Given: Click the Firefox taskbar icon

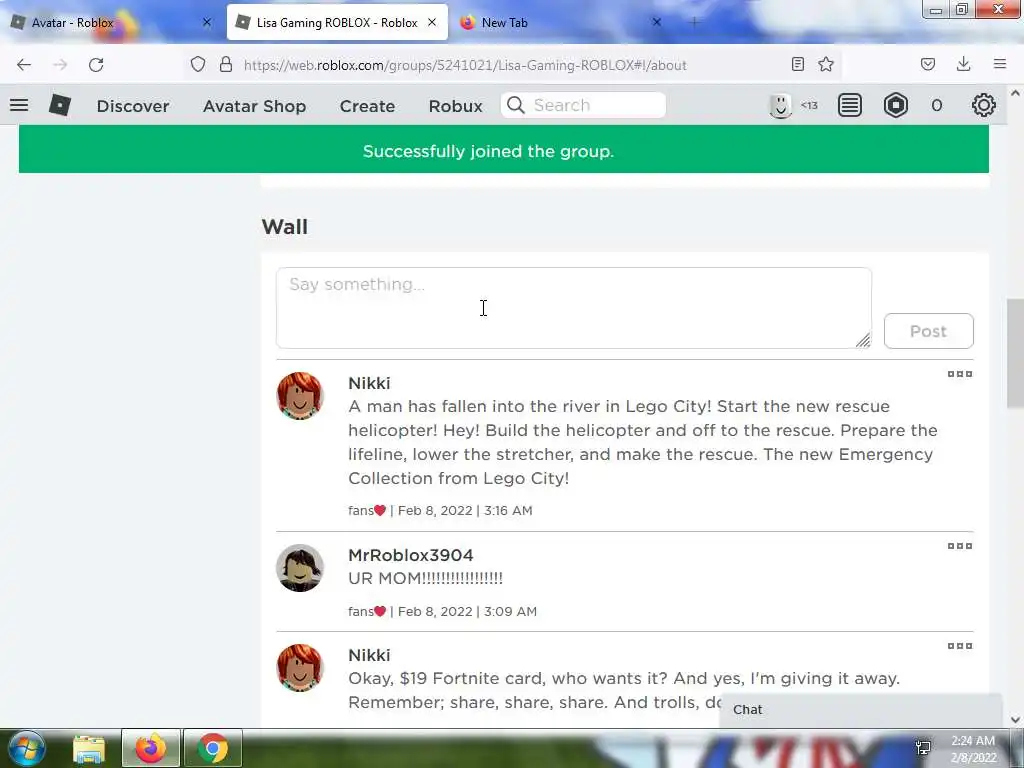Looking at the screenshot, I should coord(151,748).
